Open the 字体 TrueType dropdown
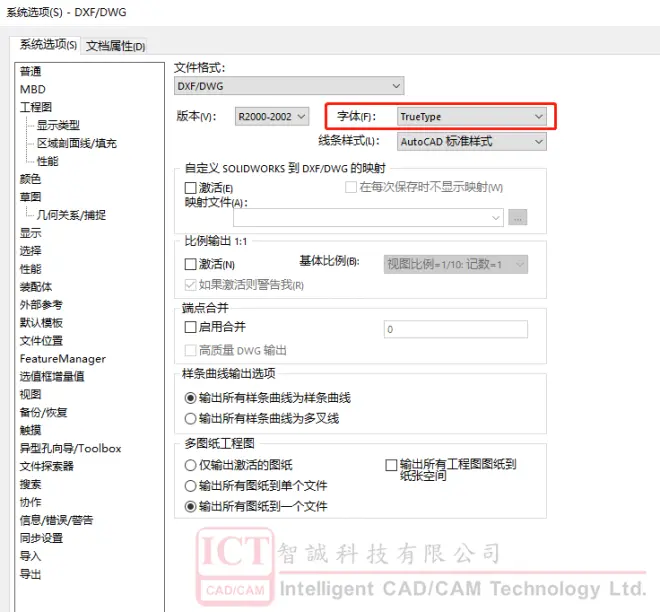The height and width of the screenshot is (612, 660). point(471,117)
